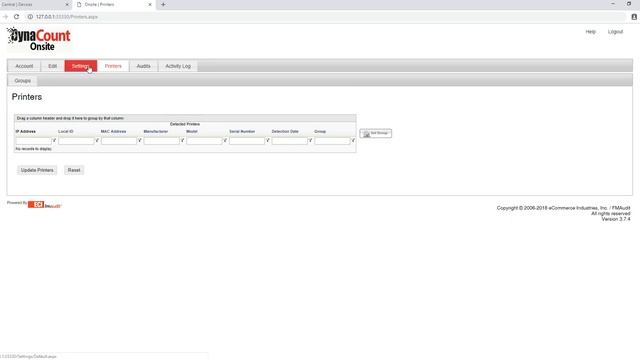Open the Help link

[591, 32]
